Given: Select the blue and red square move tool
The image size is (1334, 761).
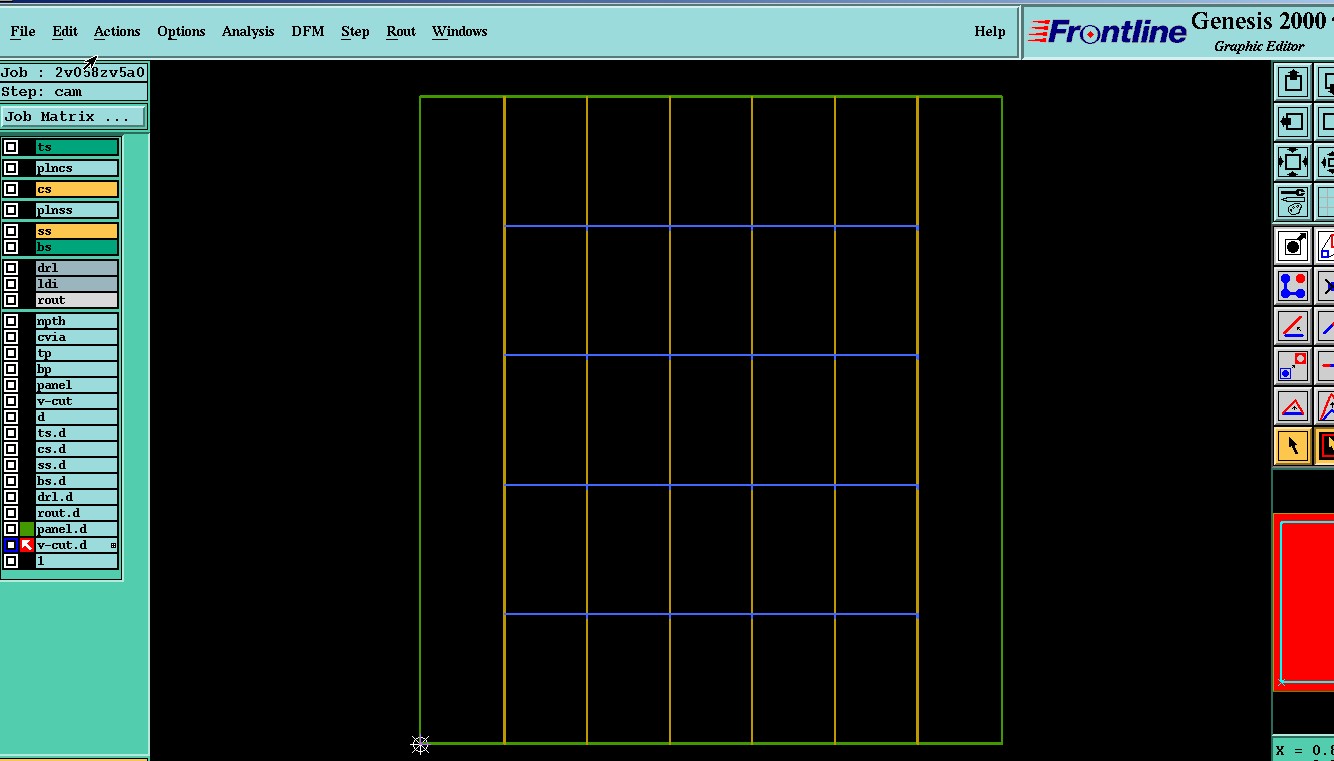Looking at the screenshot, I should tap(1293, 366).
